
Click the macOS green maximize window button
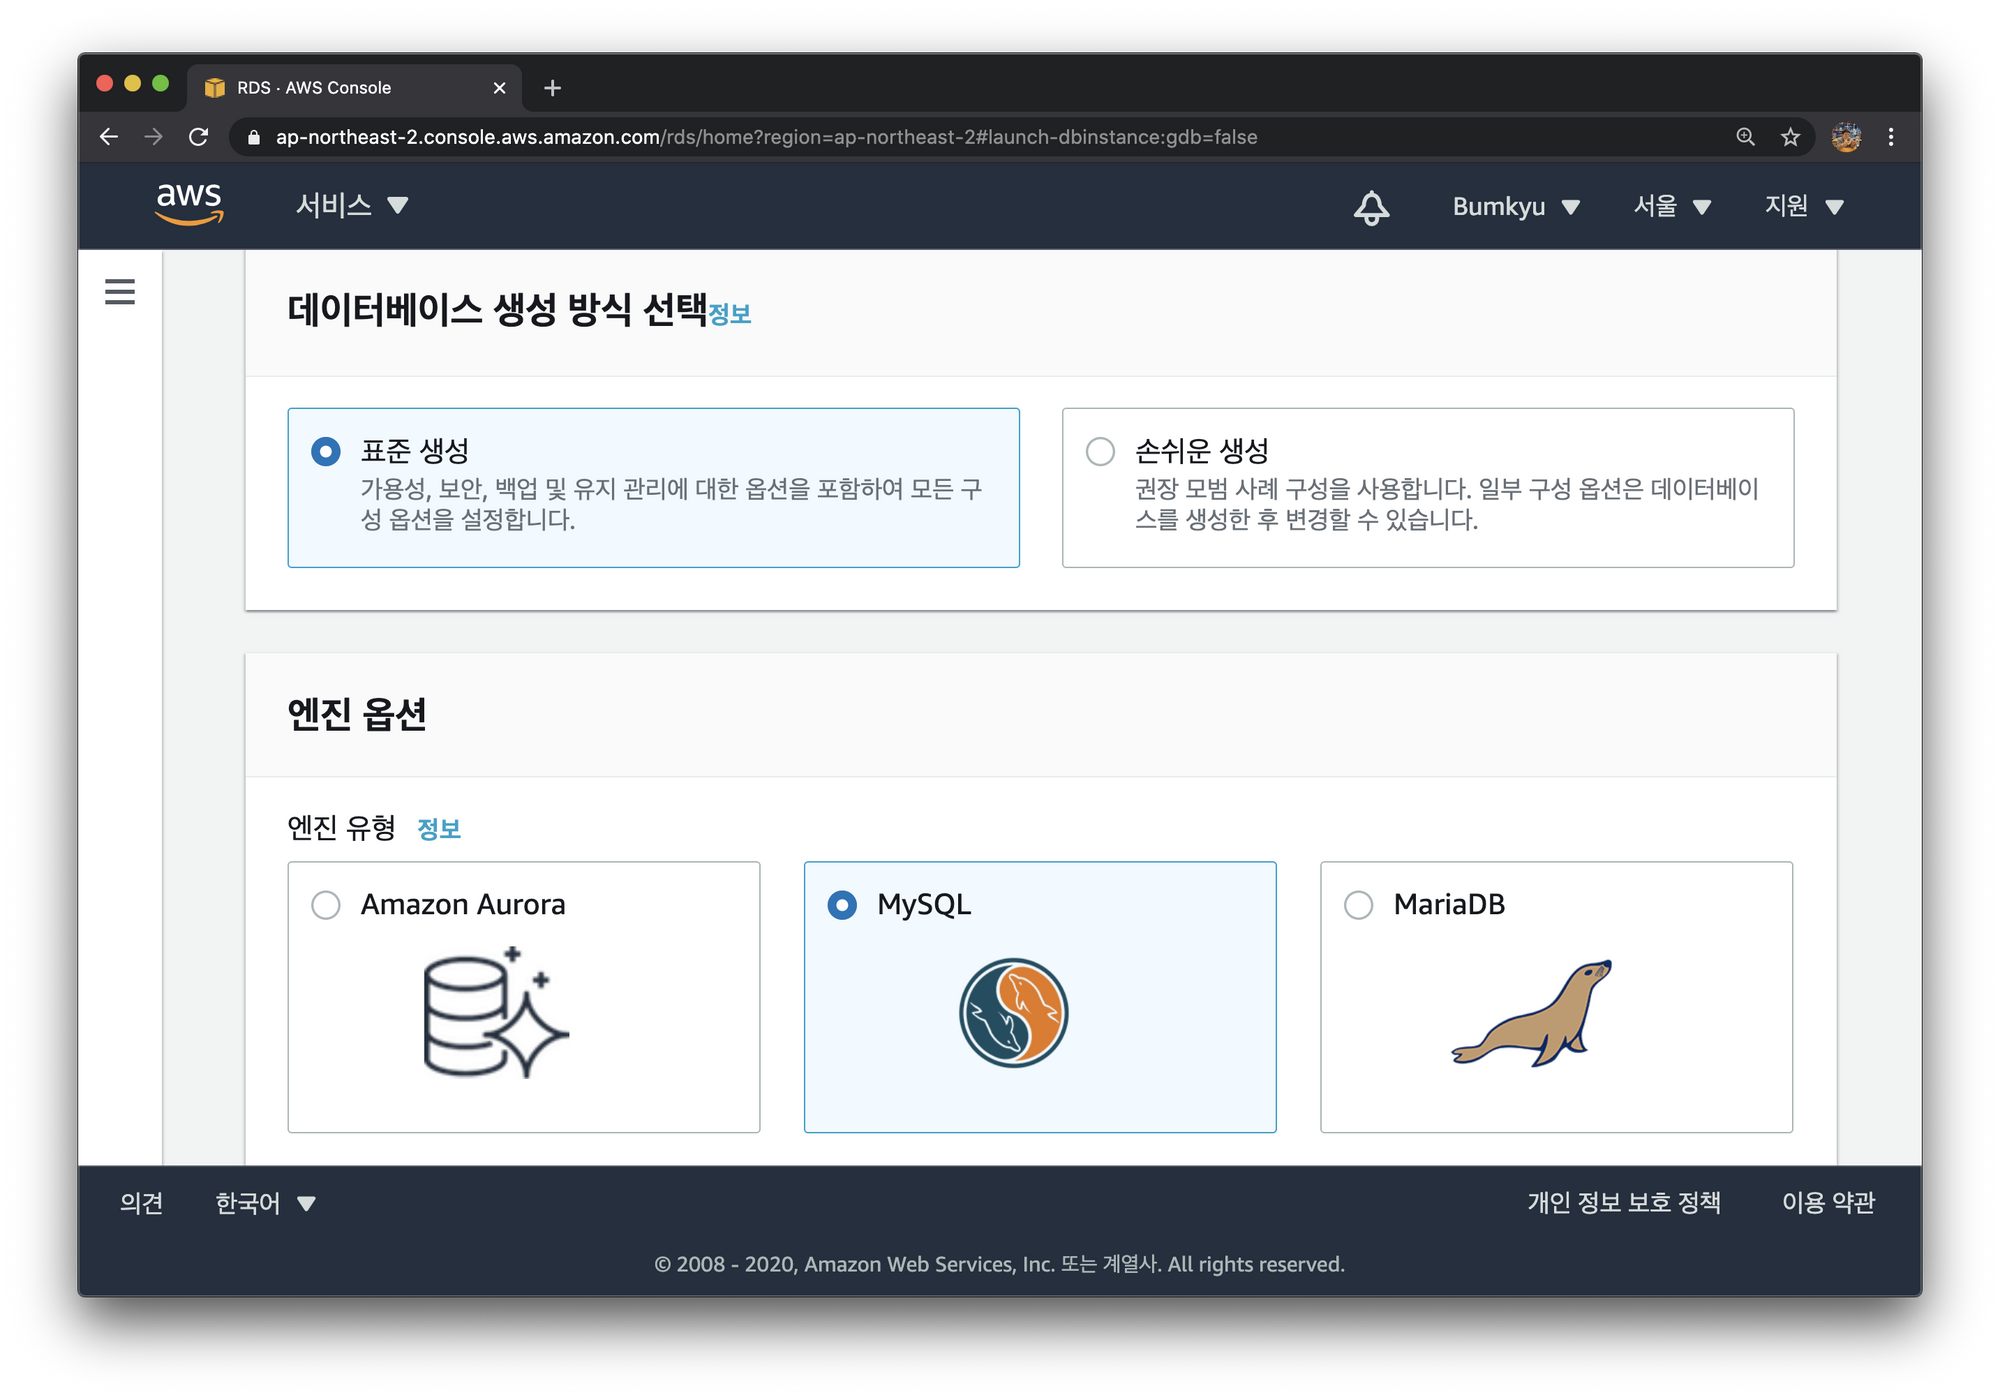160,83
